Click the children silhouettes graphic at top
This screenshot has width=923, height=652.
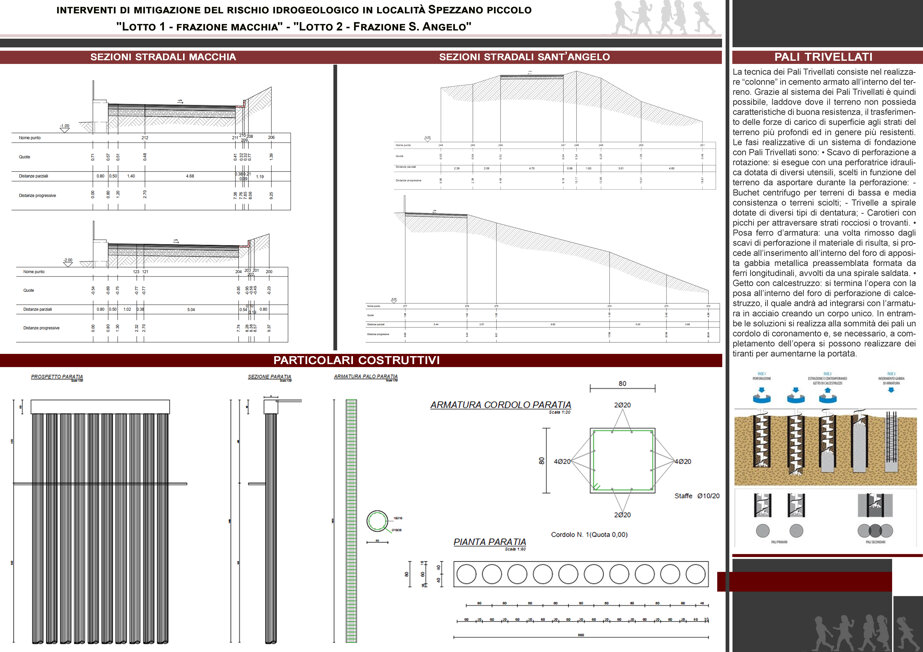pos(665,18)
